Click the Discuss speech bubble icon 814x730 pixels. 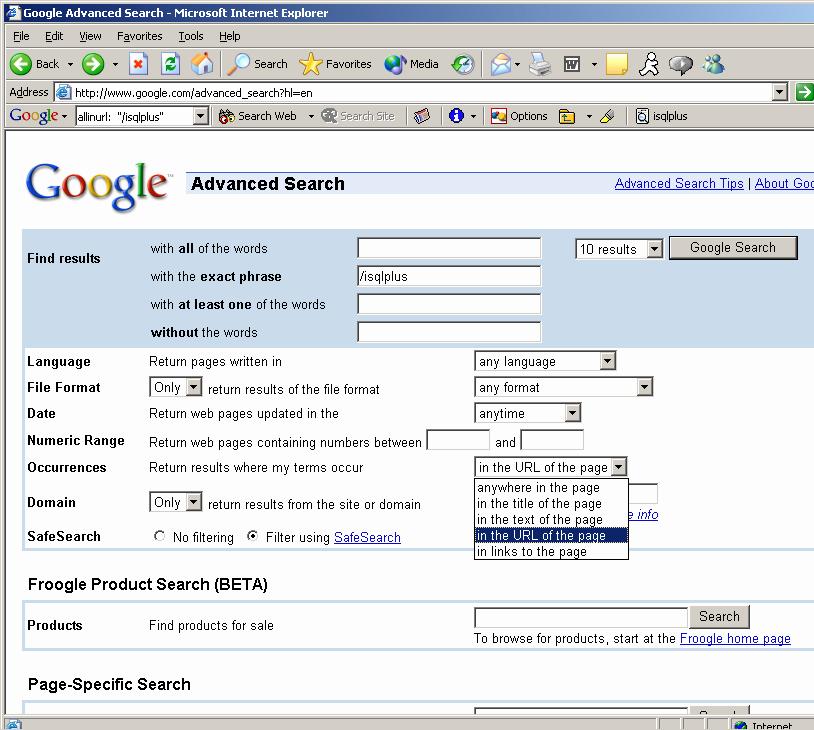(681, 64)
